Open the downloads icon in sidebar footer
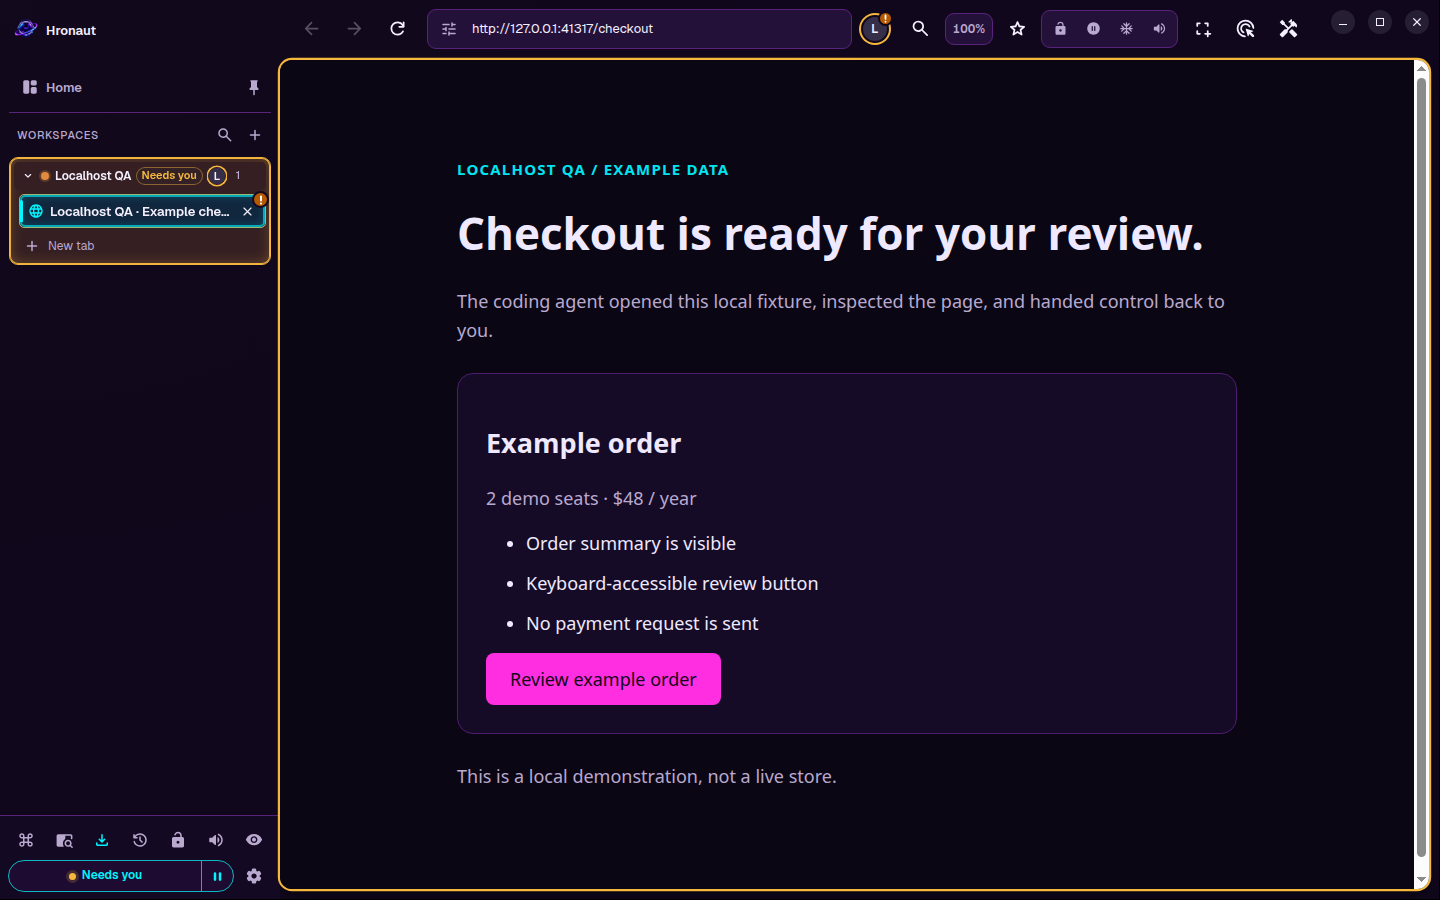The height and width of the screenshot is (900, 1440). 102,840
